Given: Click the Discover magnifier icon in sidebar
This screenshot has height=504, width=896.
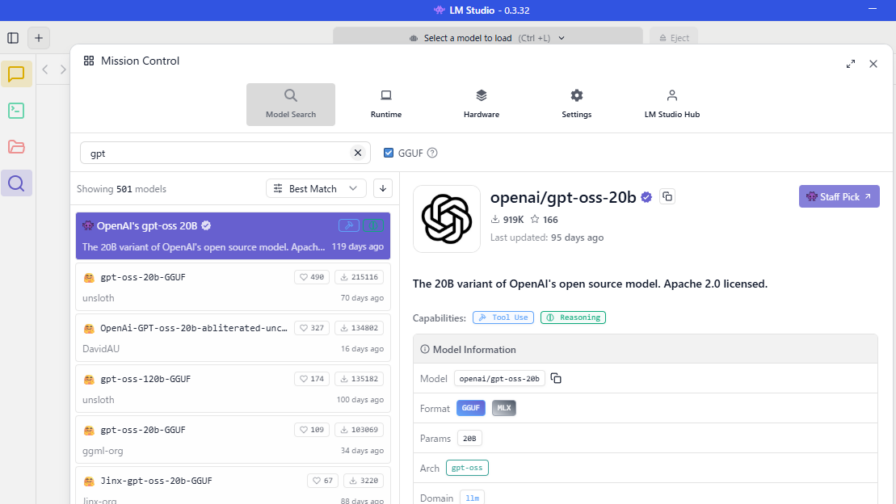Looking at the screenshot, I should 16,183.
